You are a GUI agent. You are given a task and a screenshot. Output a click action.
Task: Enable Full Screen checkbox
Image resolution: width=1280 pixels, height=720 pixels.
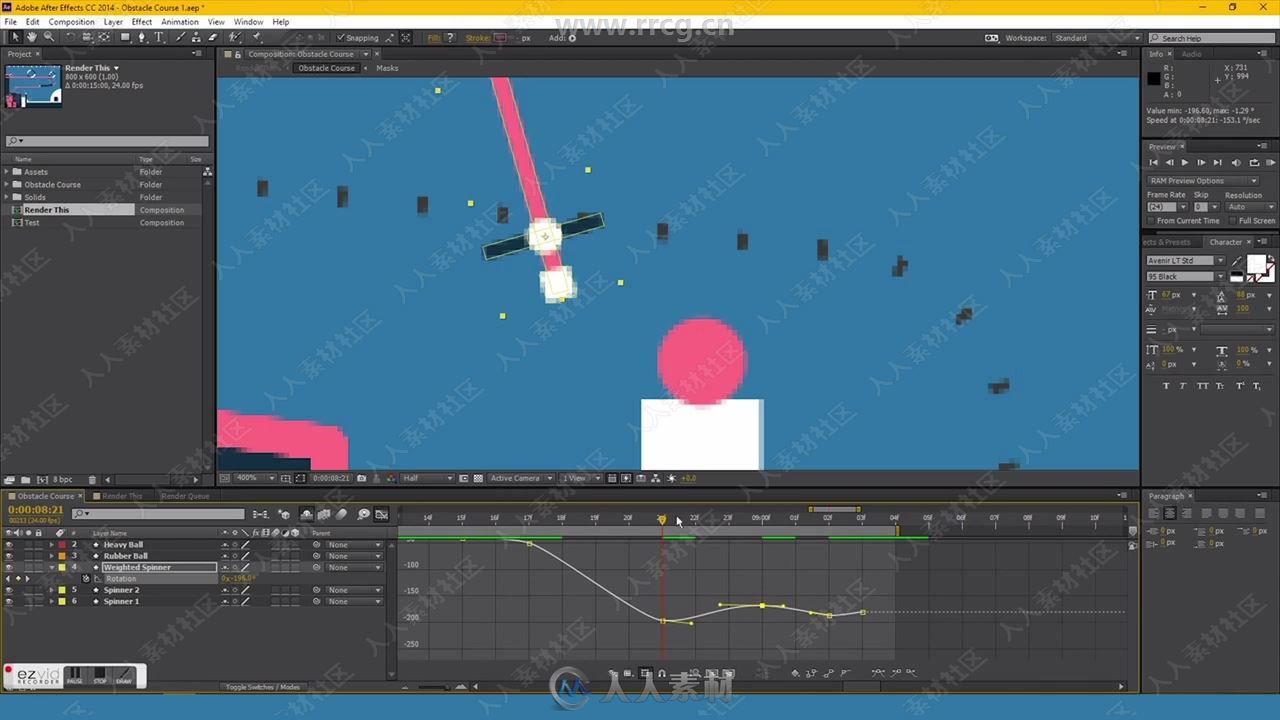(1233, 221)
